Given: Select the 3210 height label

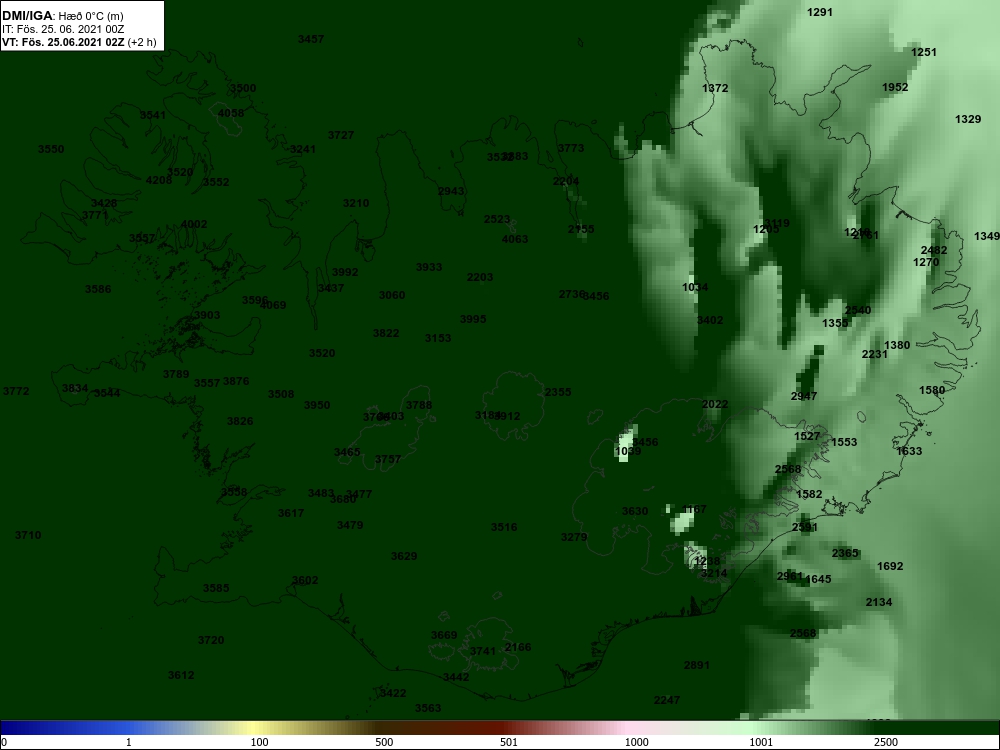Looking at the screenshot, I should (356, 203).
